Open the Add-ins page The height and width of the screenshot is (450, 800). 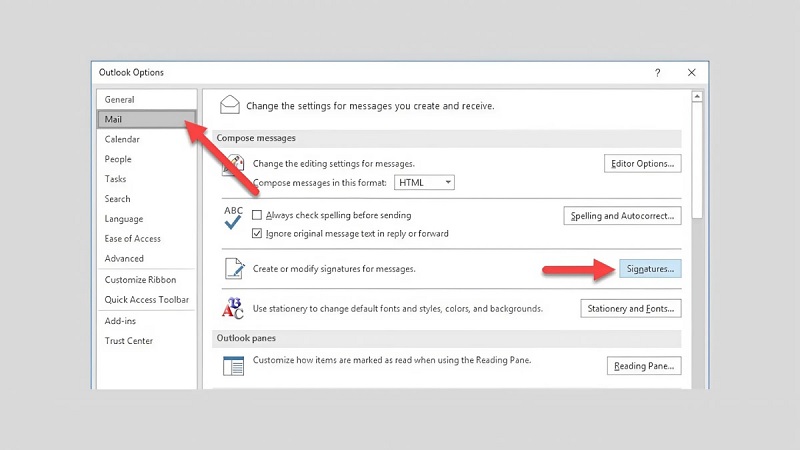click(146, 321)
